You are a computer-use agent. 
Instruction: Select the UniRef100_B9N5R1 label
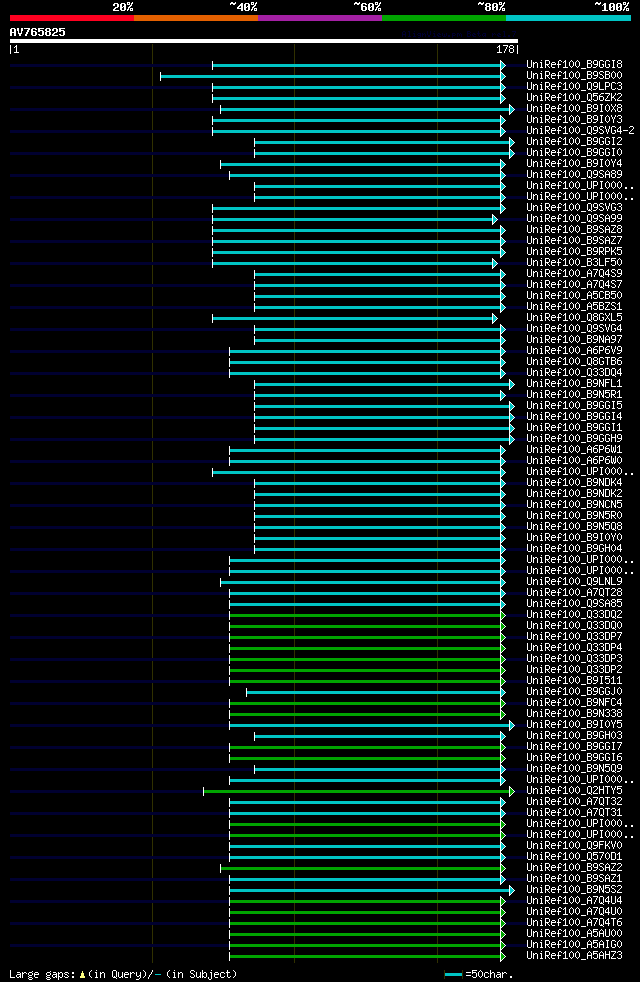coord(574,395)
